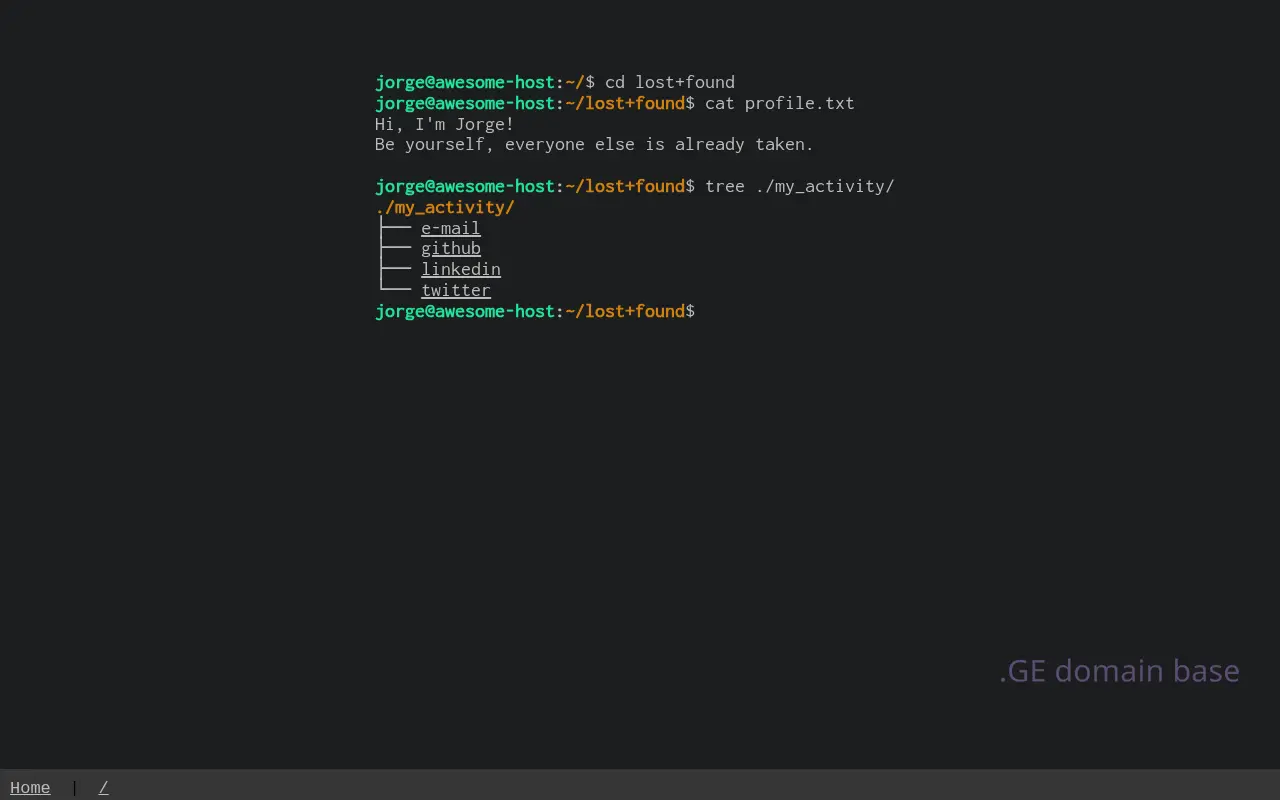The image size is (1280, 800).
Task: Follow the twitter link
Action: 455,291
